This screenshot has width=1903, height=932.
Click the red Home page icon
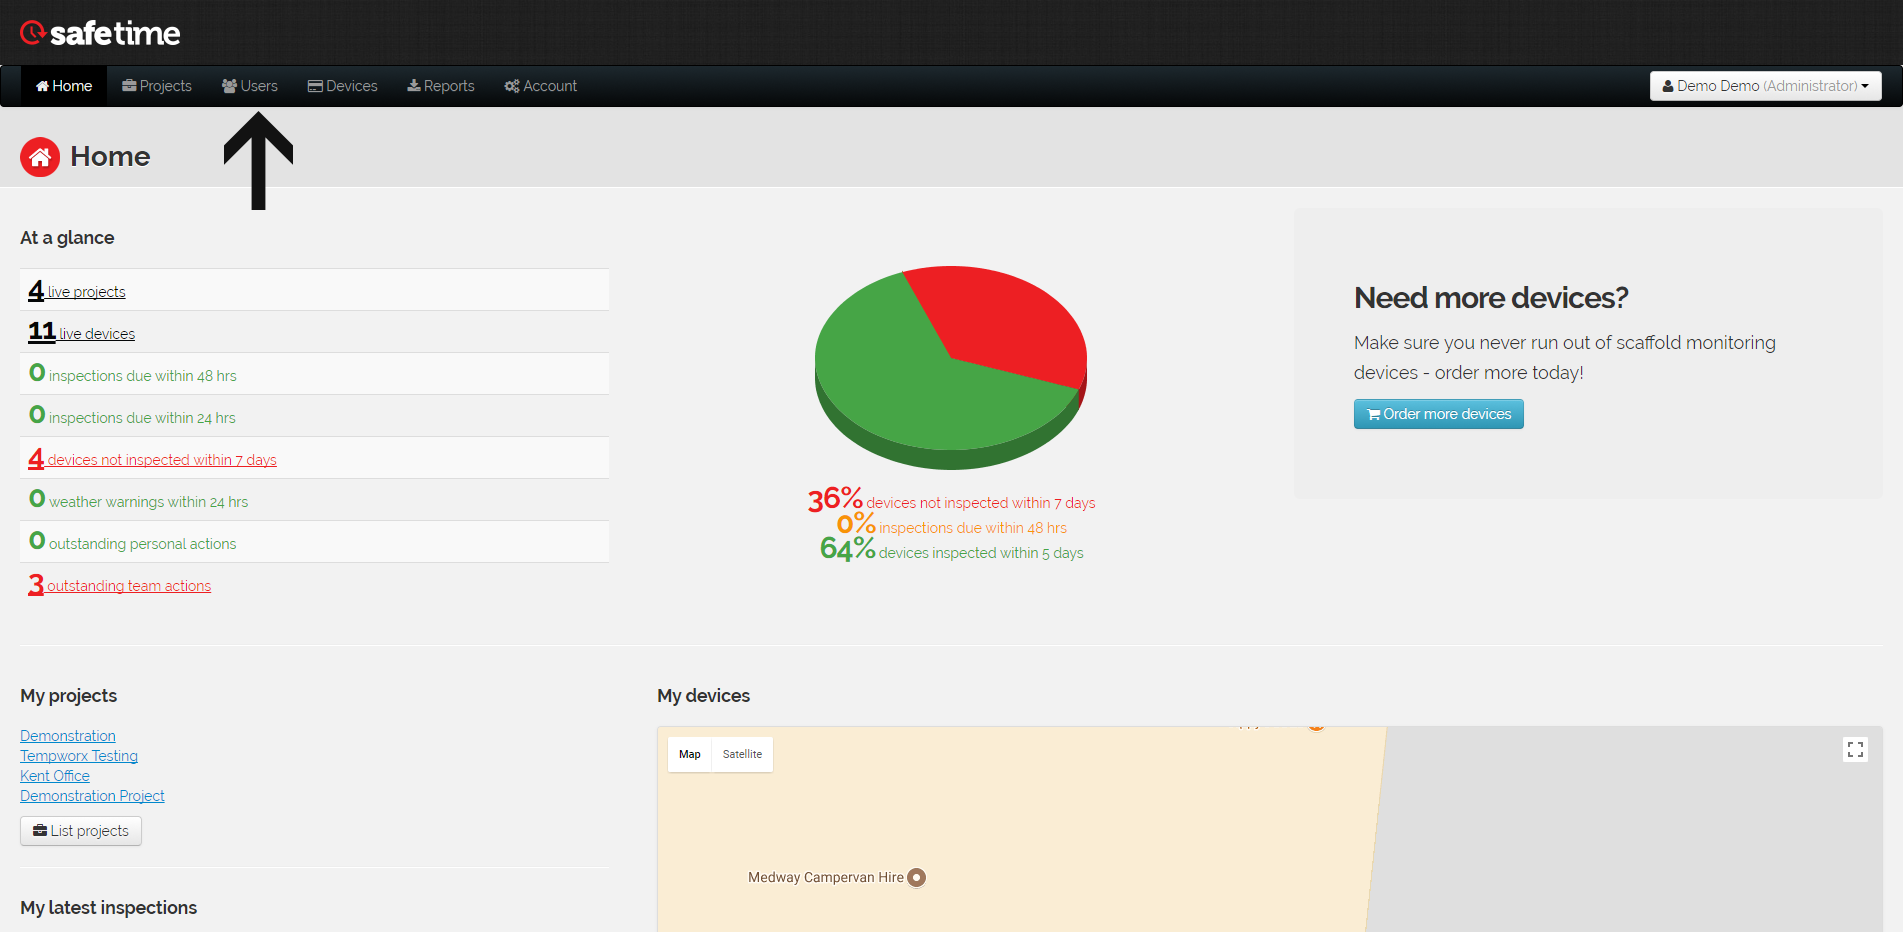(x=40, y=157)
